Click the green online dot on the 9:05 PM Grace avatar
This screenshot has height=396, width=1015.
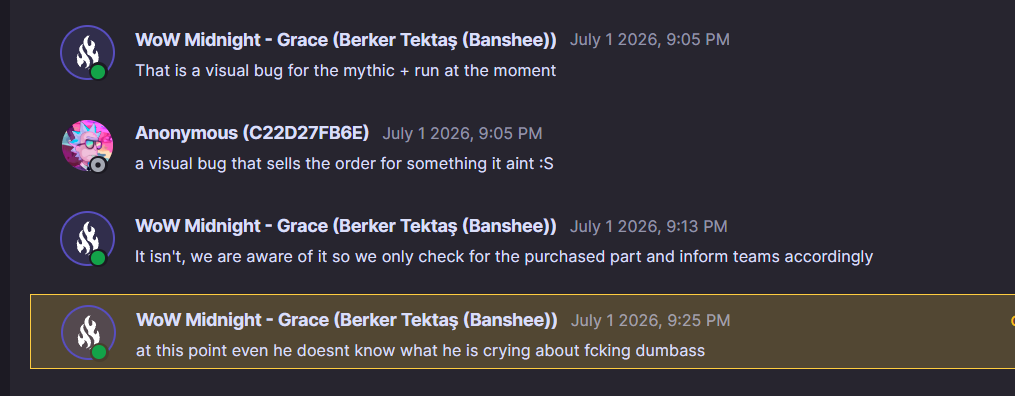(x=98, y=72)
